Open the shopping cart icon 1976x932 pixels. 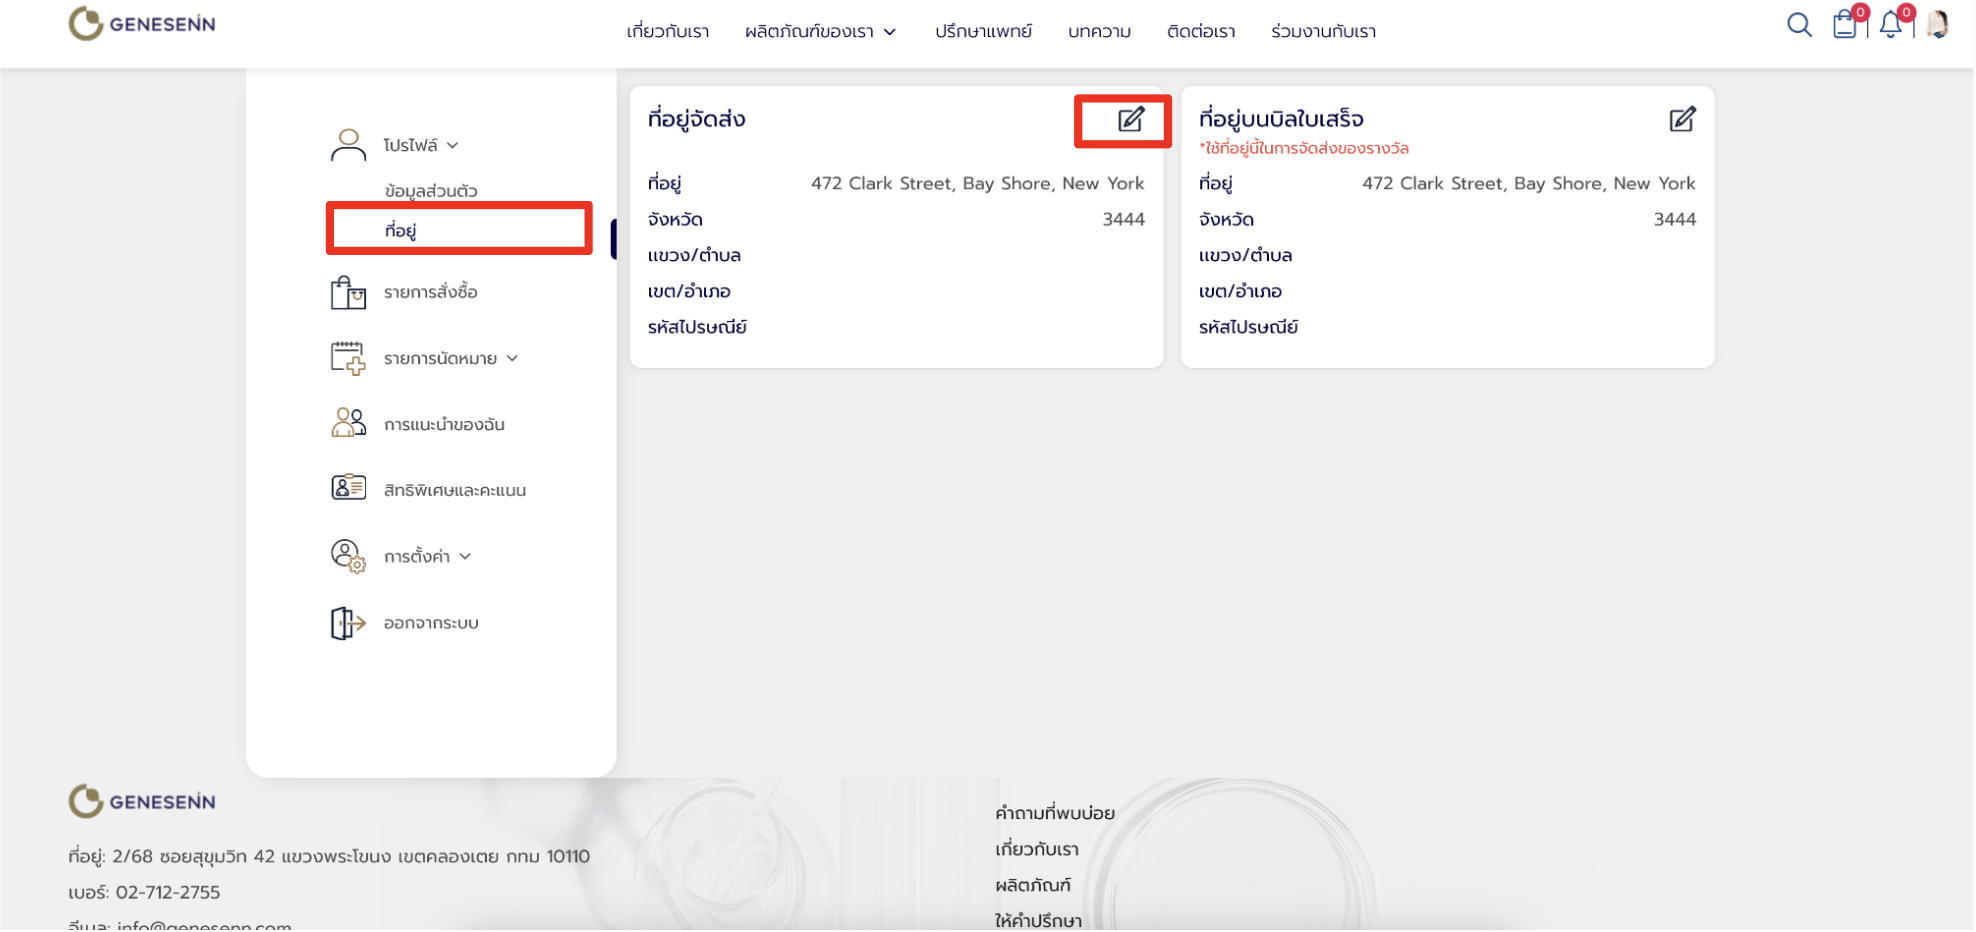coord(1844,25)
